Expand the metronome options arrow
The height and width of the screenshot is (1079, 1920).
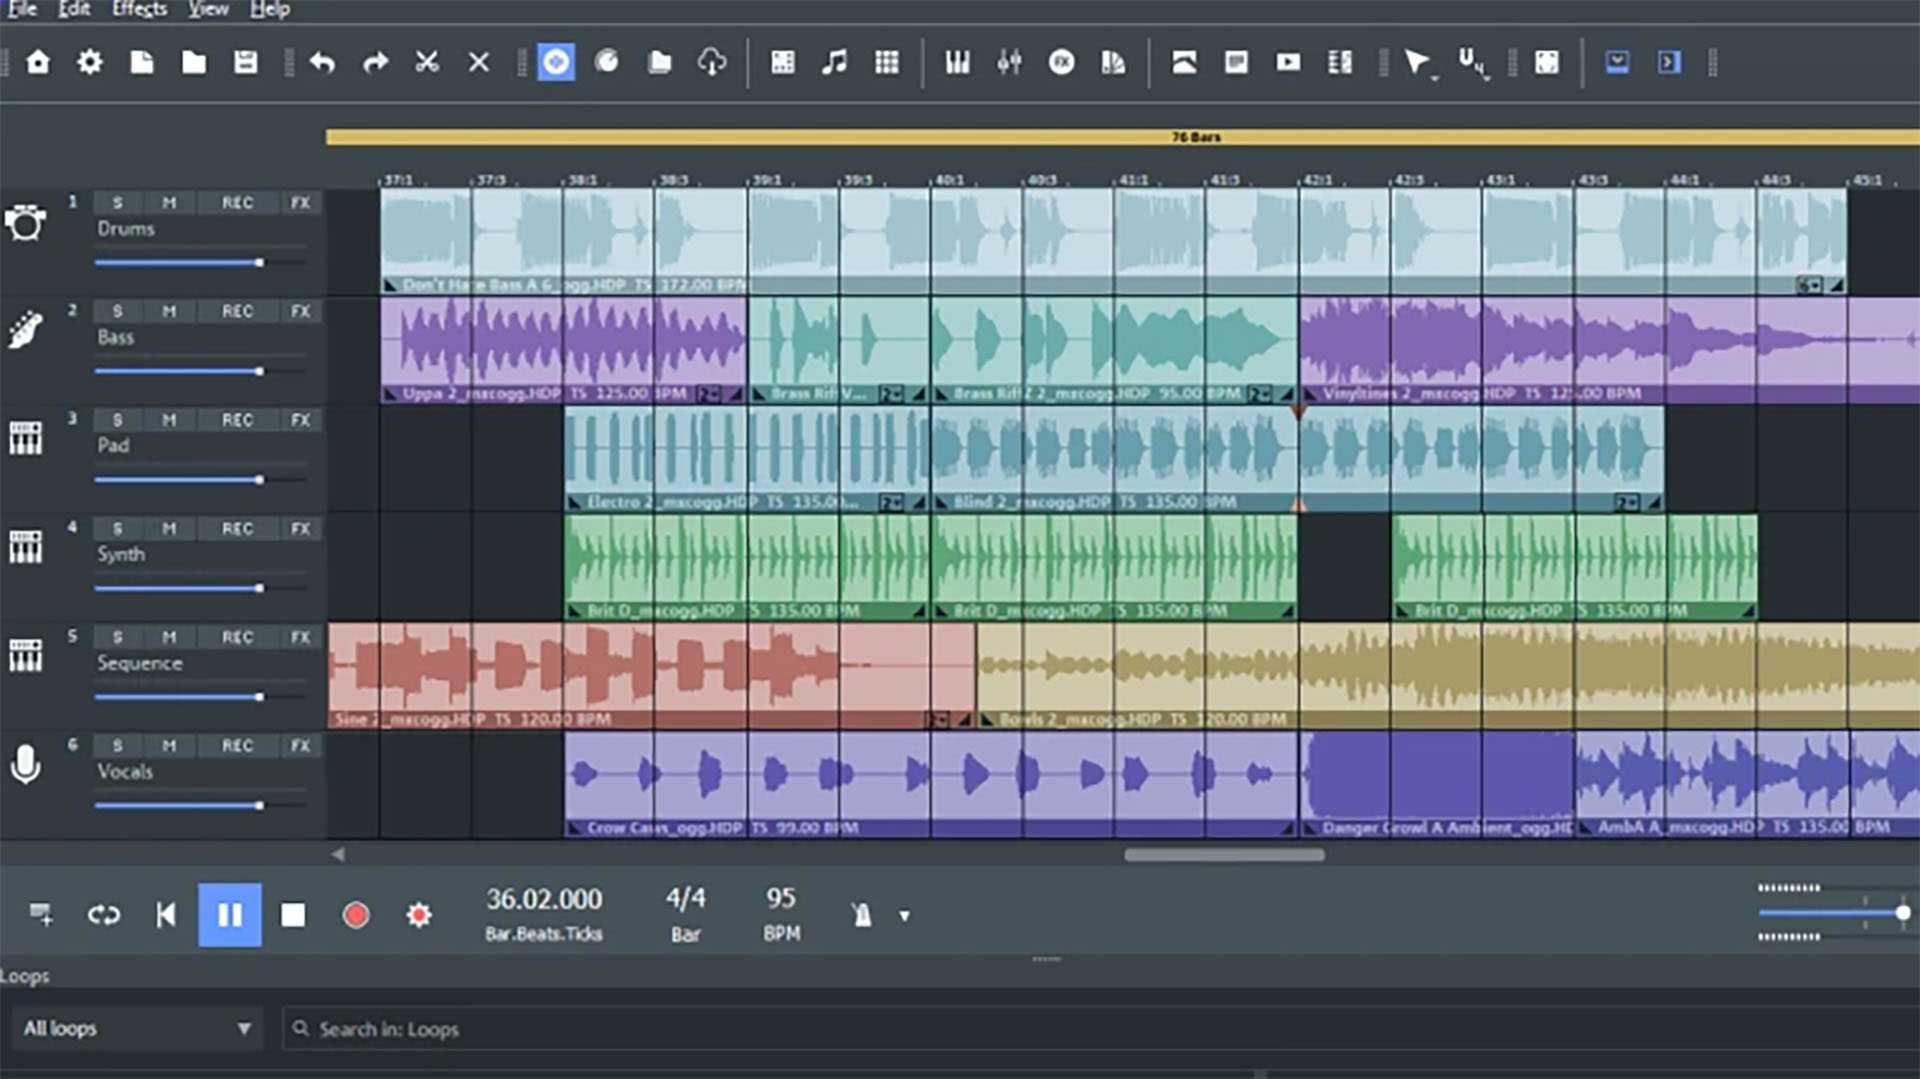coord(904,915)
